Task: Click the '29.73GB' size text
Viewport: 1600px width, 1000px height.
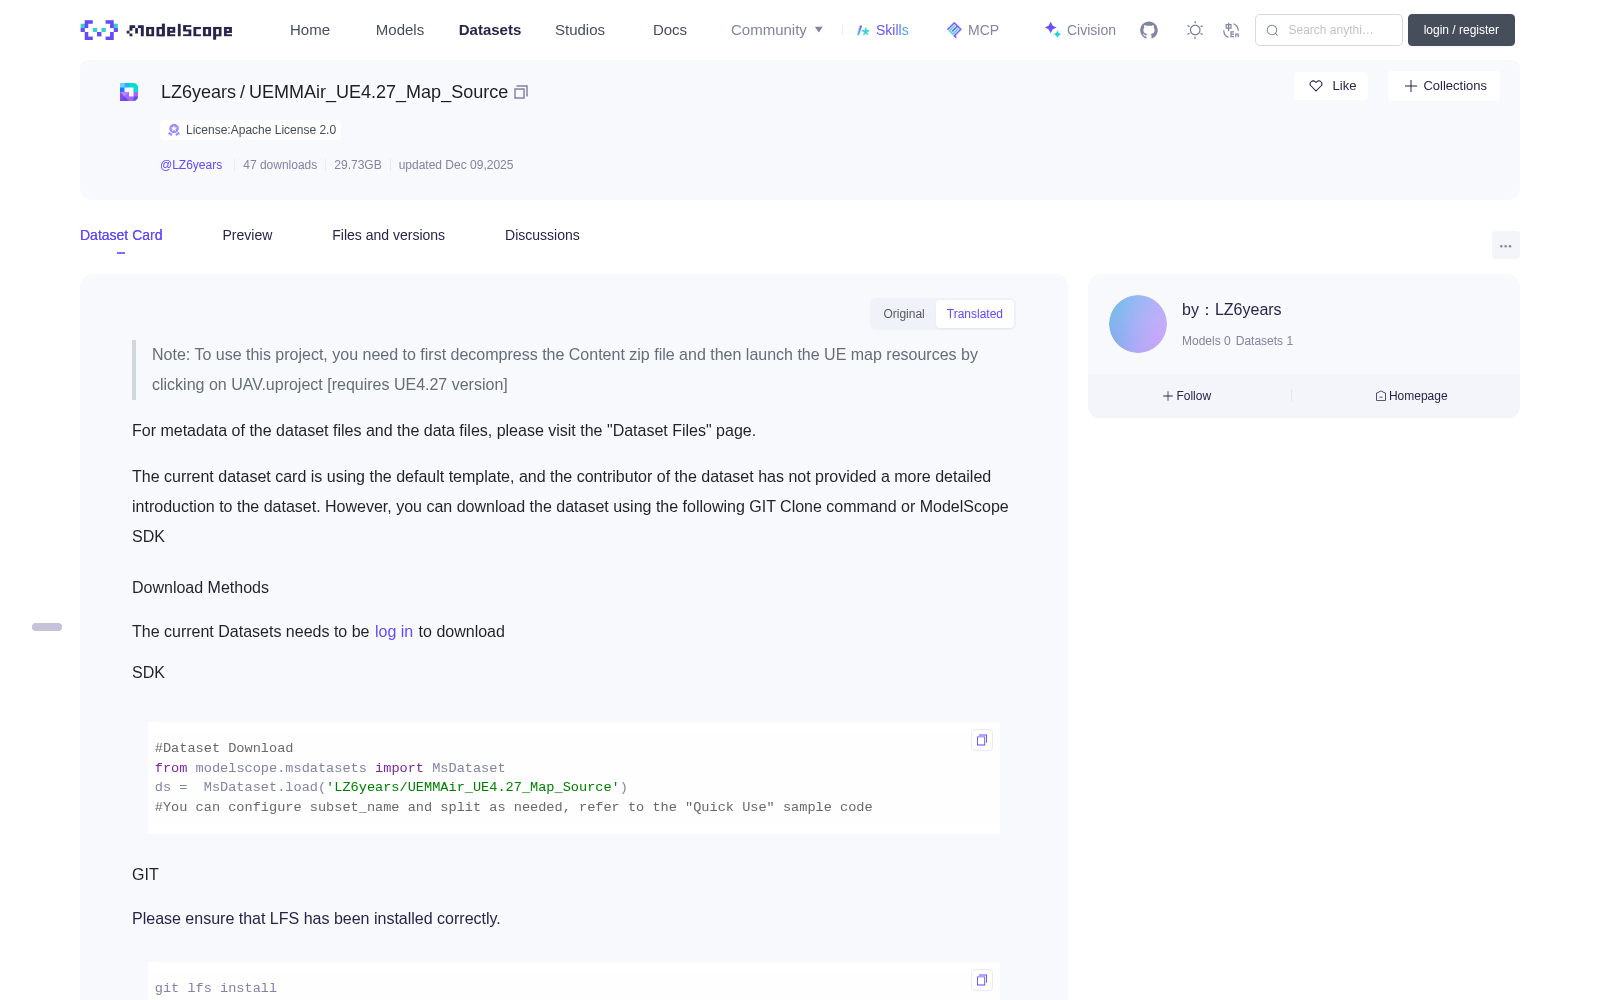Action: 358,165
